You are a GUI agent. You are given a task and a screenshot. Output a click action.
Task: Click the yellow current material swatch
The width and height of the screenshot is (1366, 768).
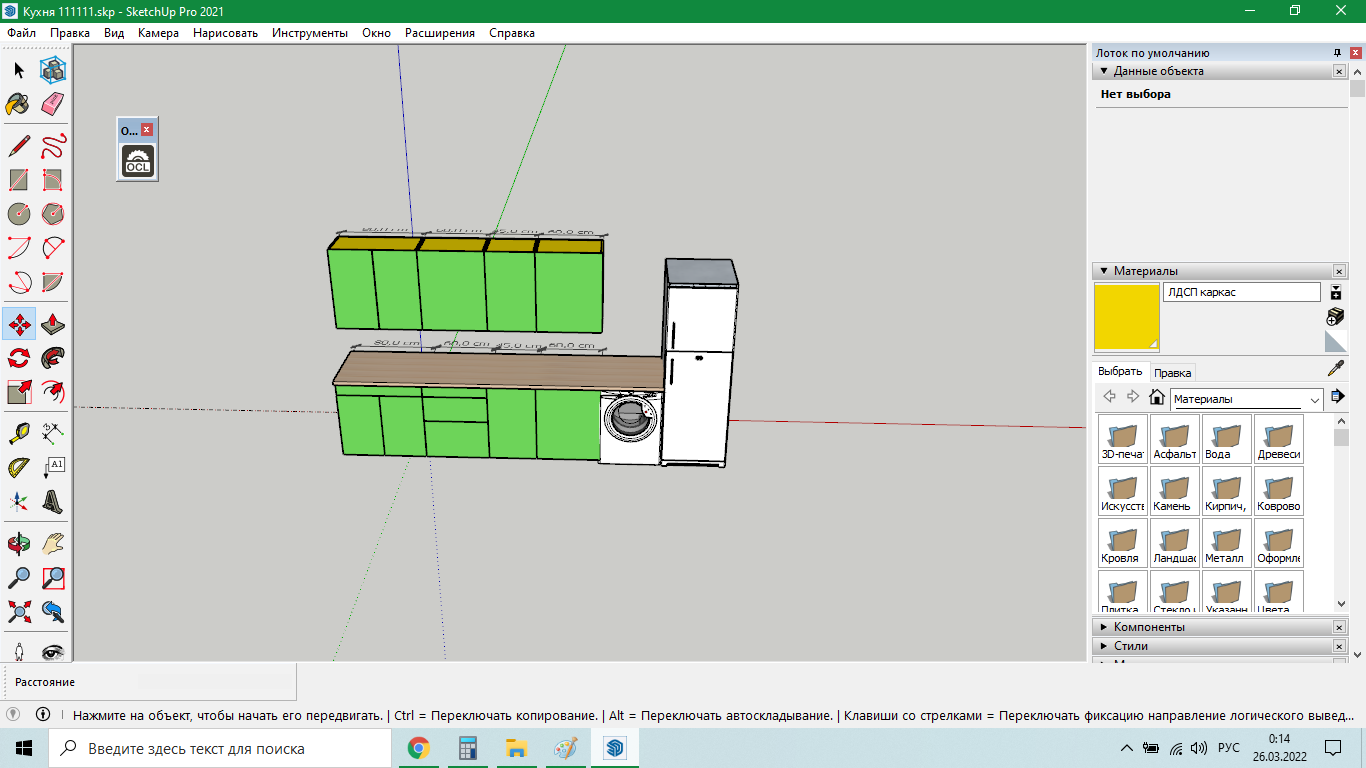point(1127,317)
